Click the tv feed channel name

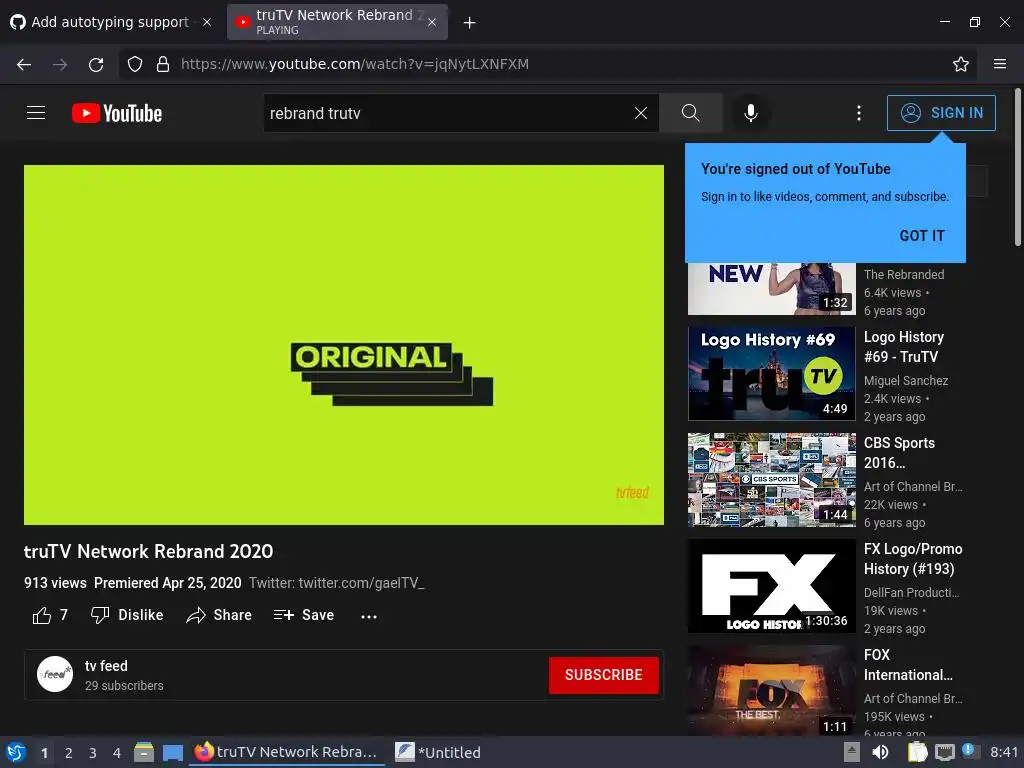point(106,665)
